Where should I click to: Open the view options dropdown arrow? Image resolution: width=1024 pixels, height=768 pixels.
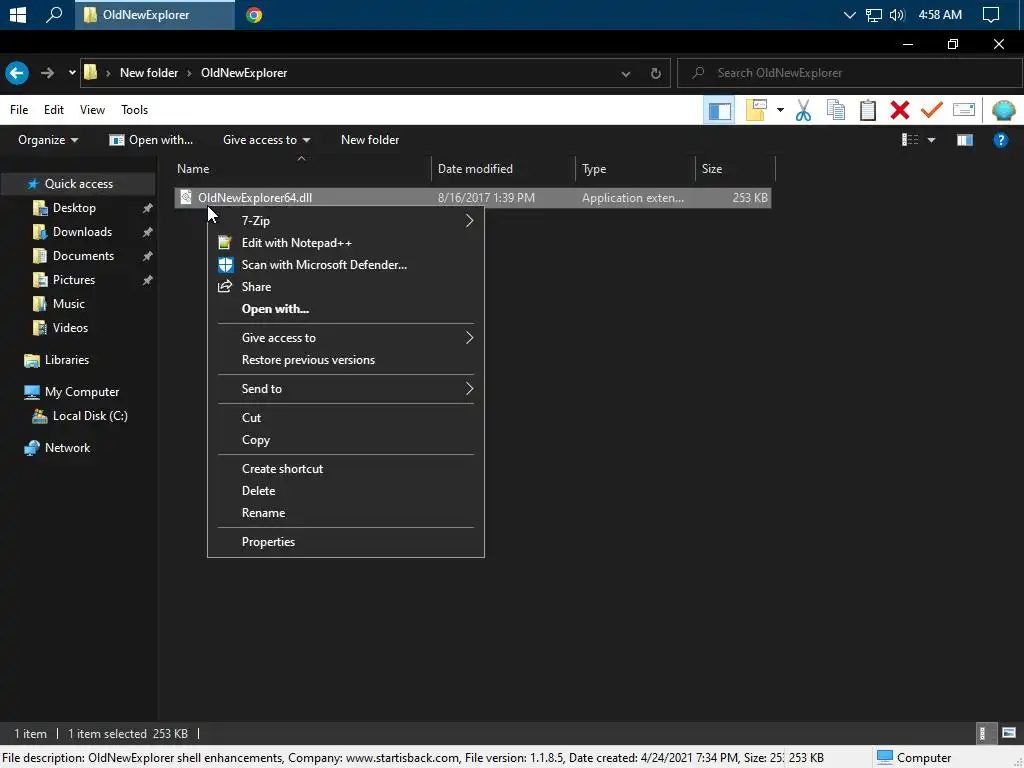point(931,140)
